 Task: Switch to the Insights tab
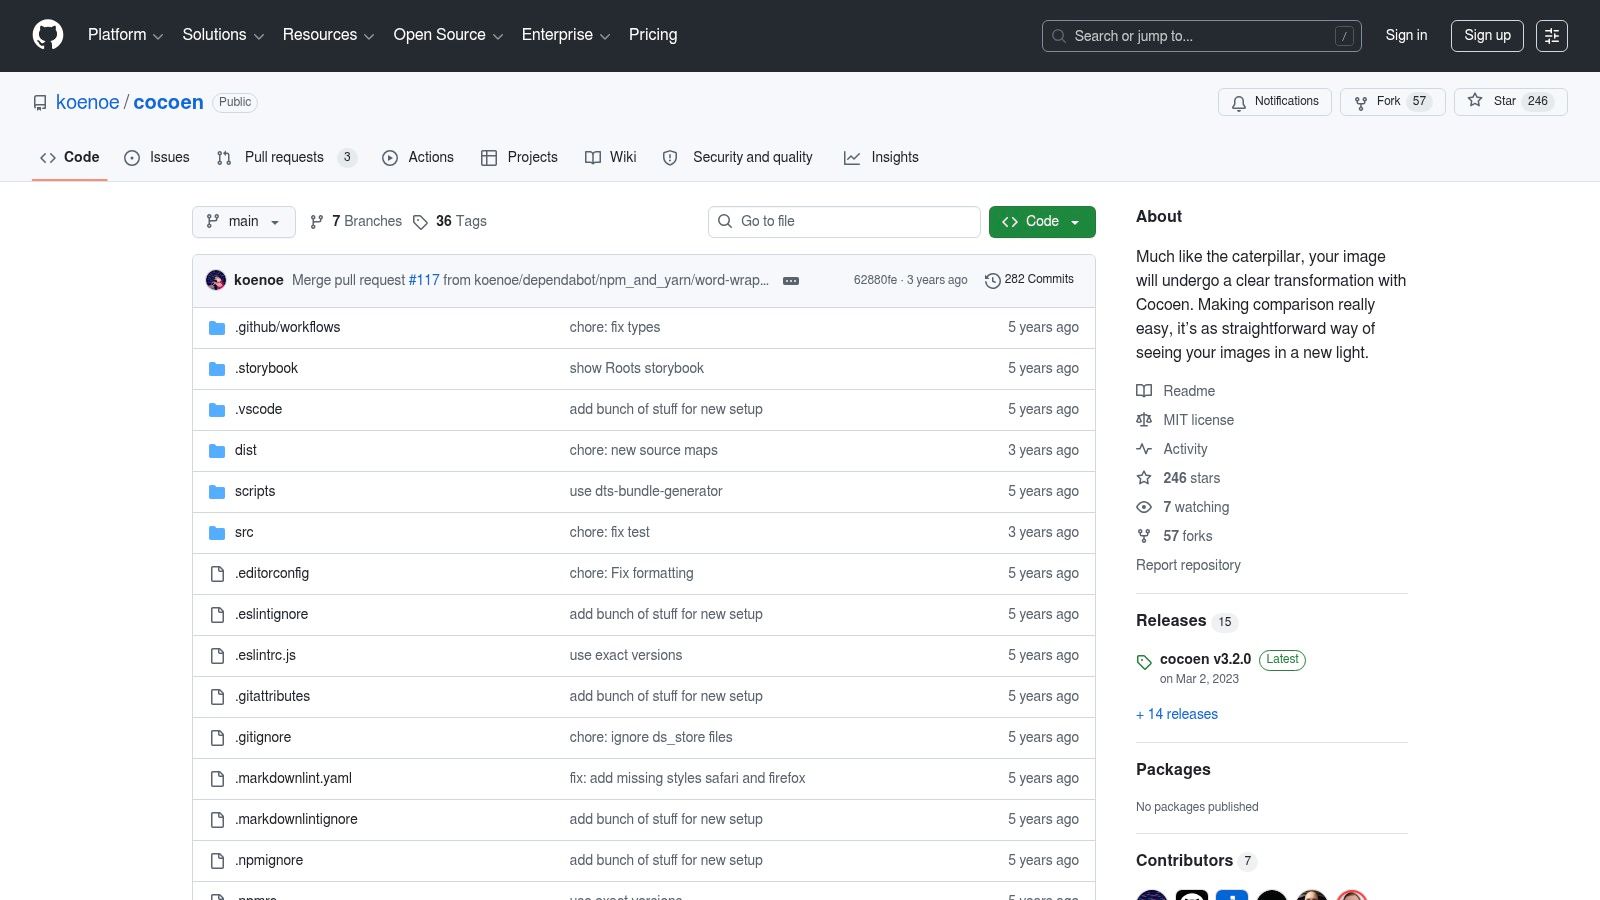click(881, 157)
